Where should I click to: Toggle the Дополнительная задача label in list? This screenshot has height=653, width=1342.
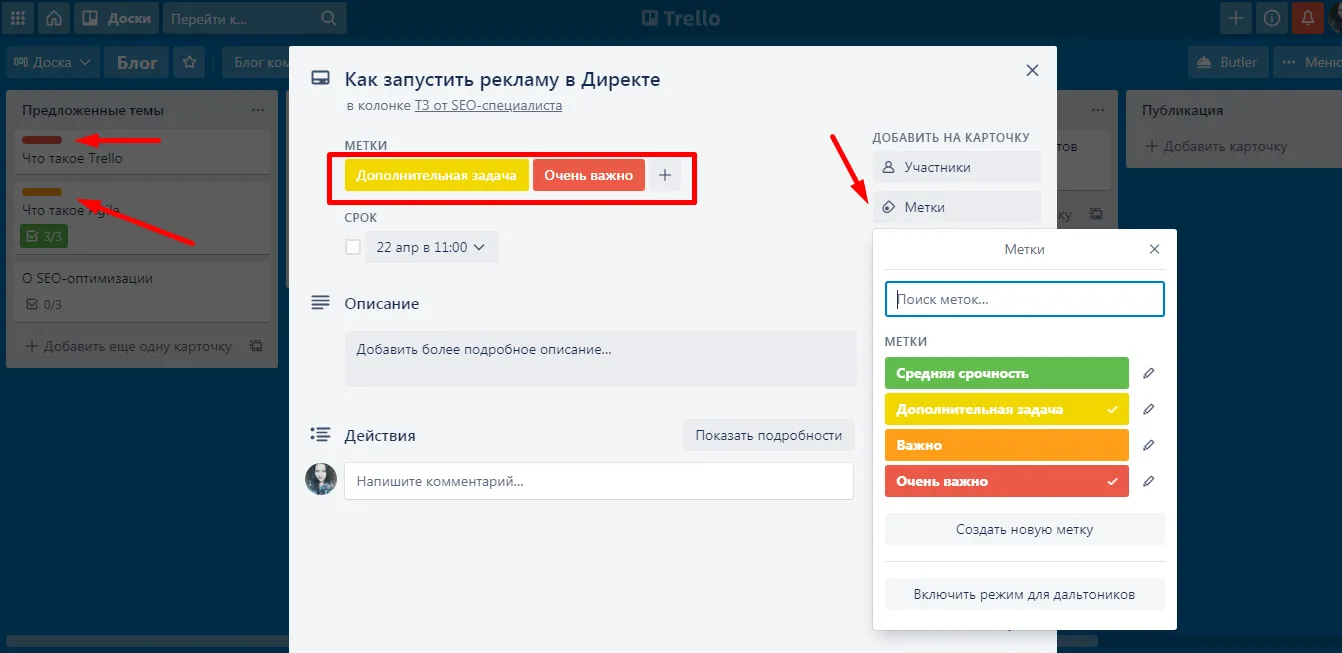coord(1006,409)
